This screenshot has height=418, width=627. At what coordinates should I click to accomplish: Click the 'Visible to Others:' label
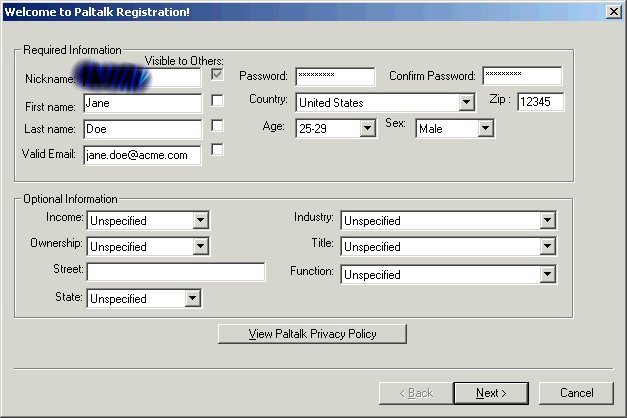pyautogui.click(x=184, y=61)
